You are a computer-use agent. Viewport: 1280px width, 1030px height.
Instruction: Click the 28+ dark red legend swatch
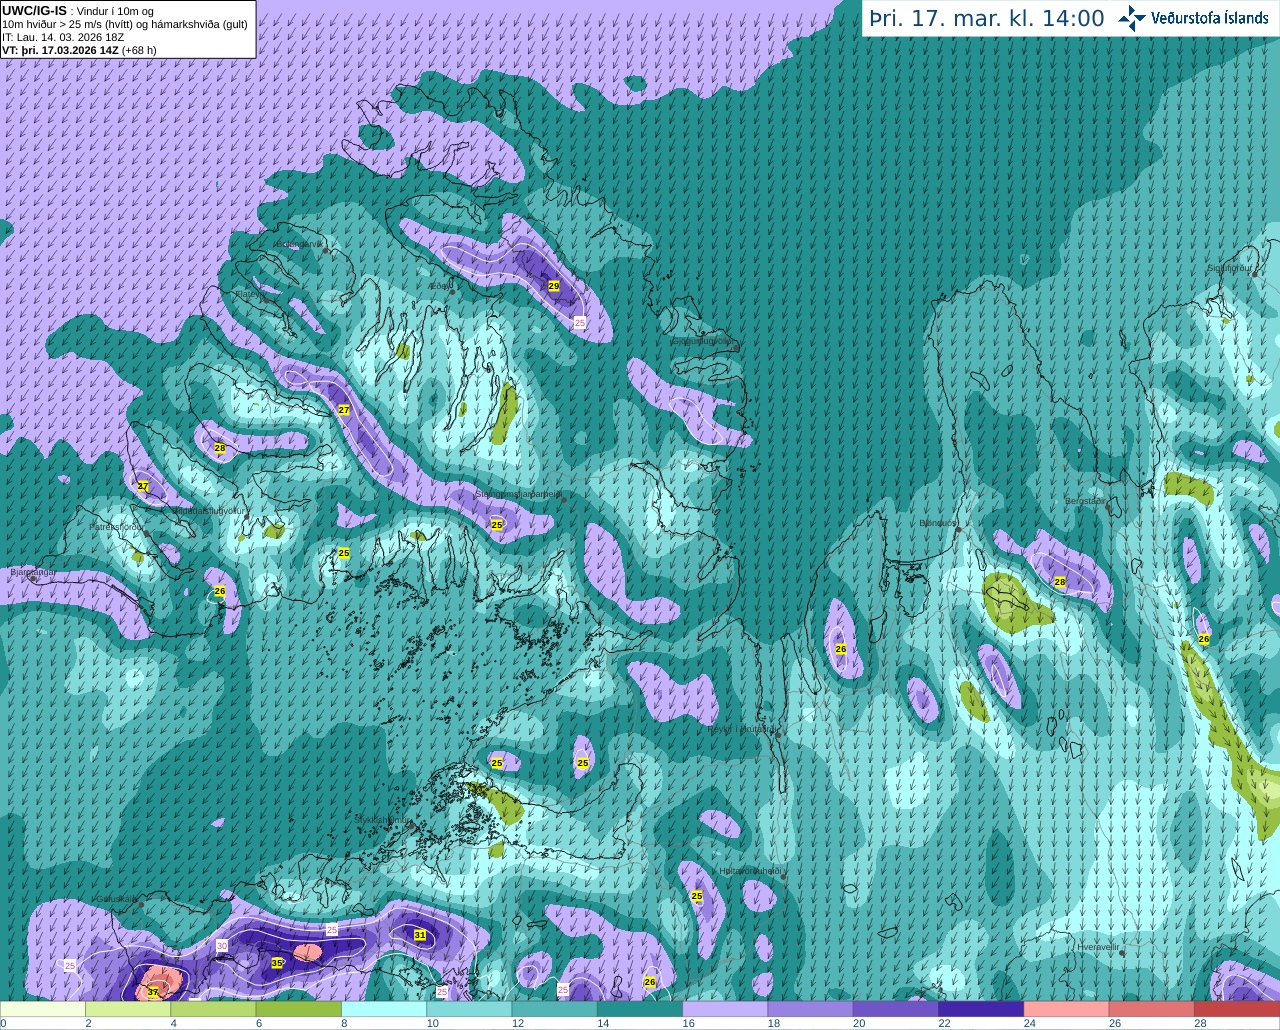tap(1237, 1009)
